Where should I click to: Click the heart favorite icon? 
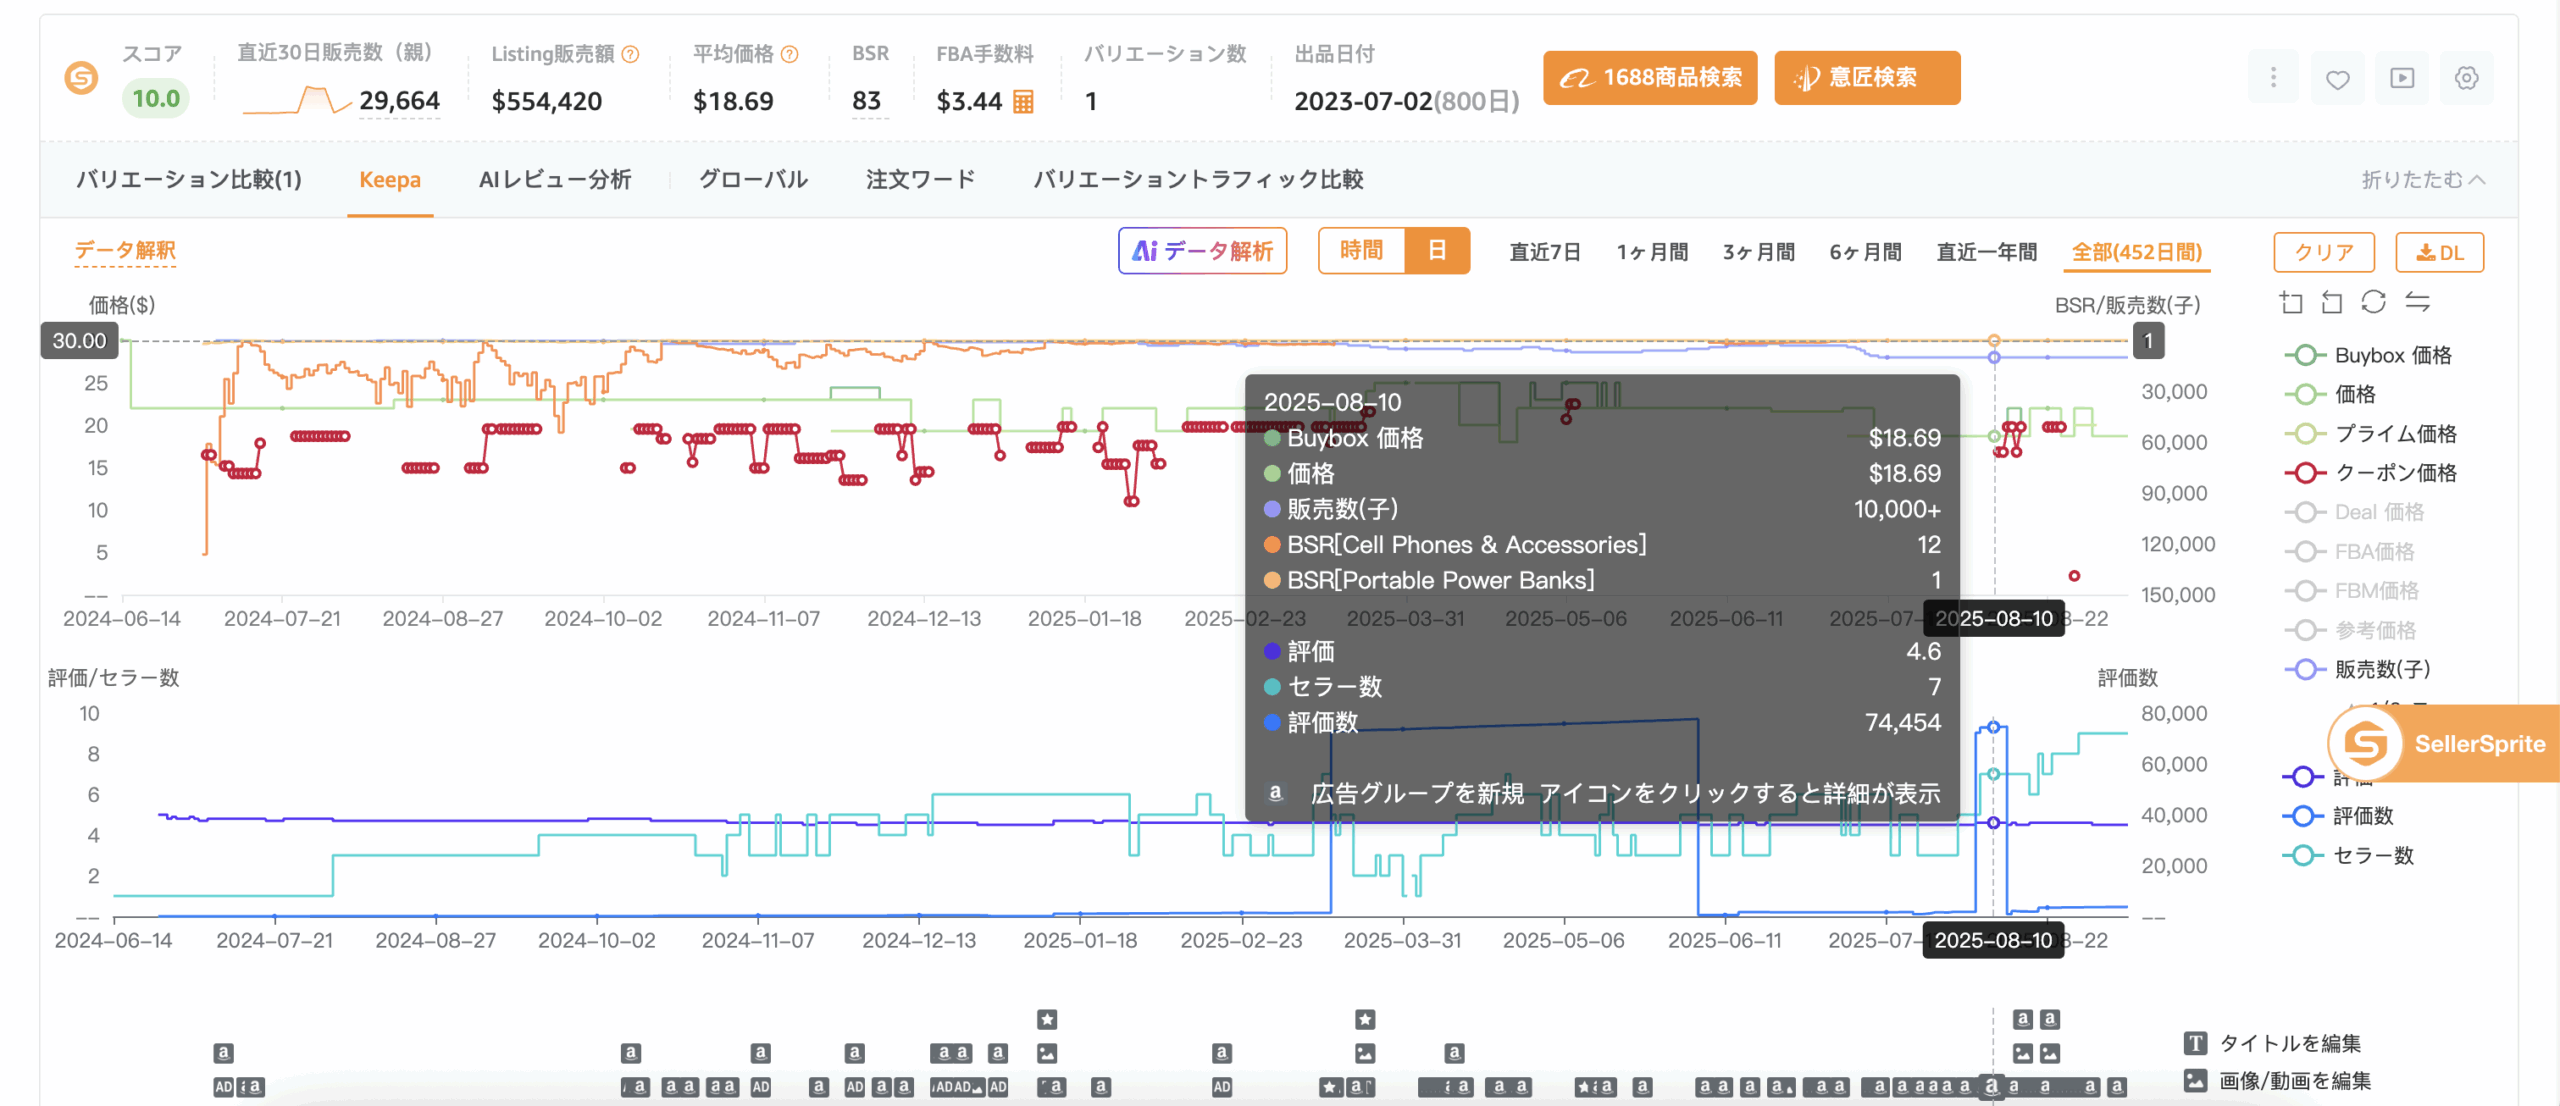[2337, 79]
